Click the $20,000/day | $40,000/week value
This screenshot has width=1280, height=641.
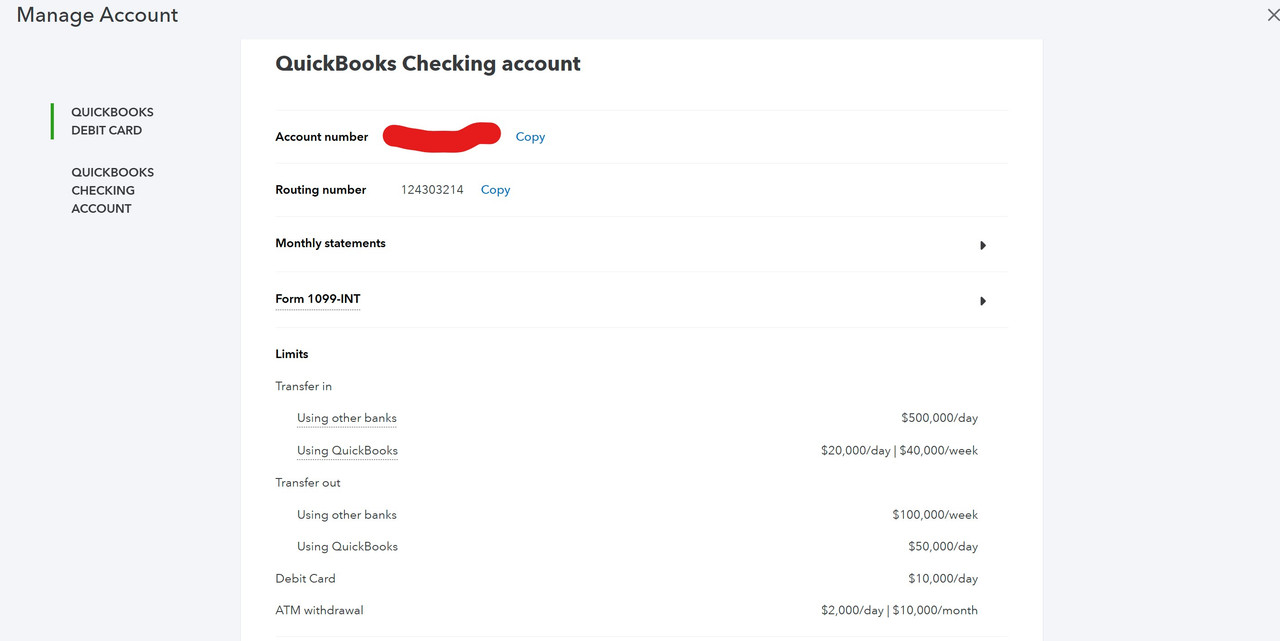899,451
